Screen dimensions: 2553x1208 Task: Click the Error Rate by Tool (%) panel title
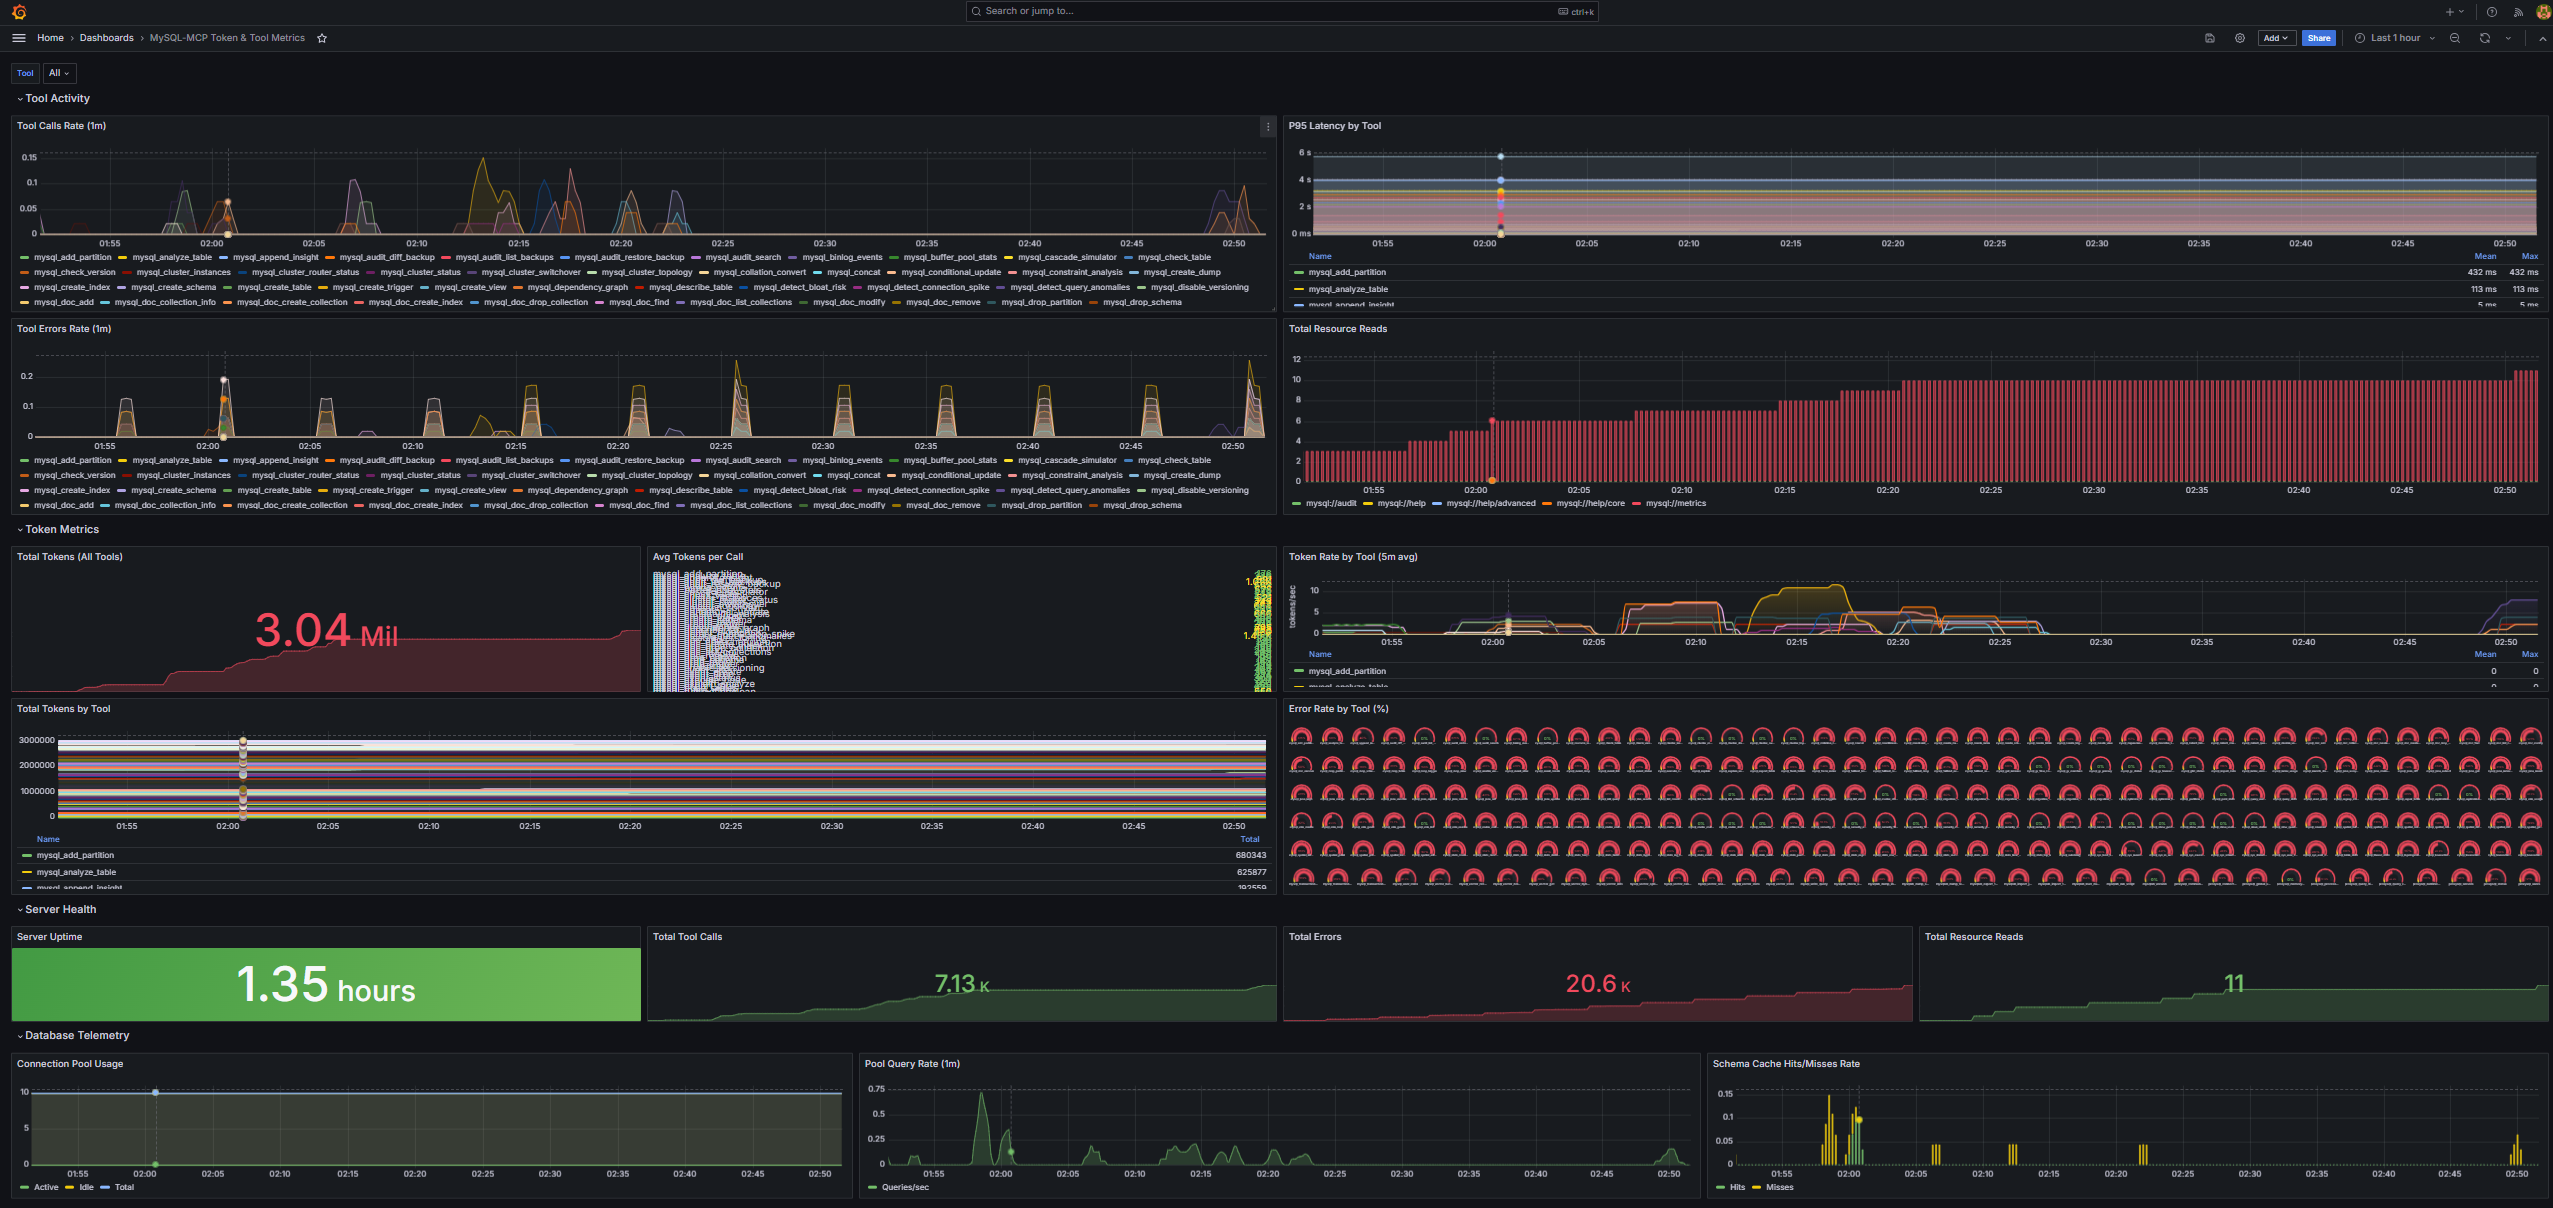(x=1338, y=709)
